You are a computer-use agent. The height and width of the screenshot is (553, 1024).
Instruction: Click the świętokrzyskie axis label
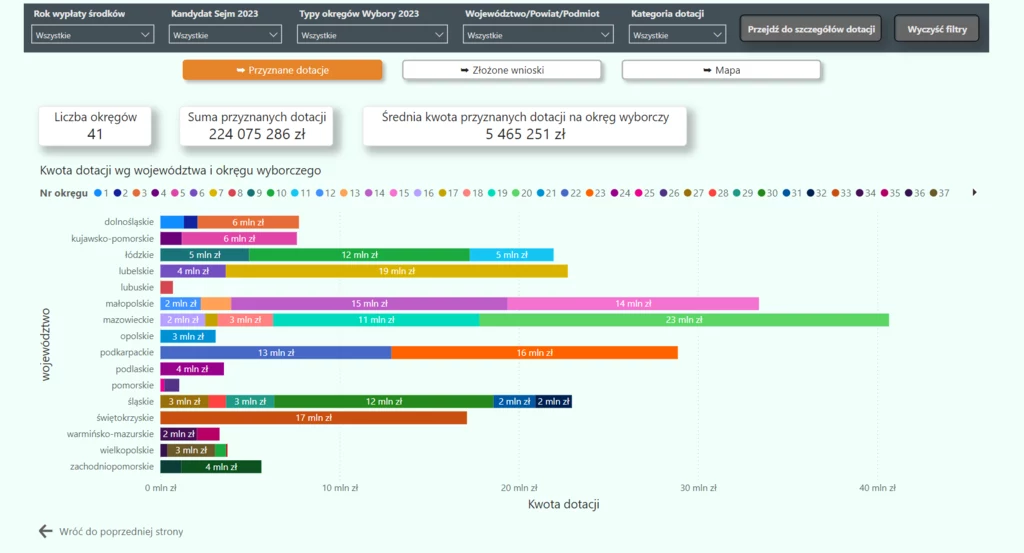(125, 418)
